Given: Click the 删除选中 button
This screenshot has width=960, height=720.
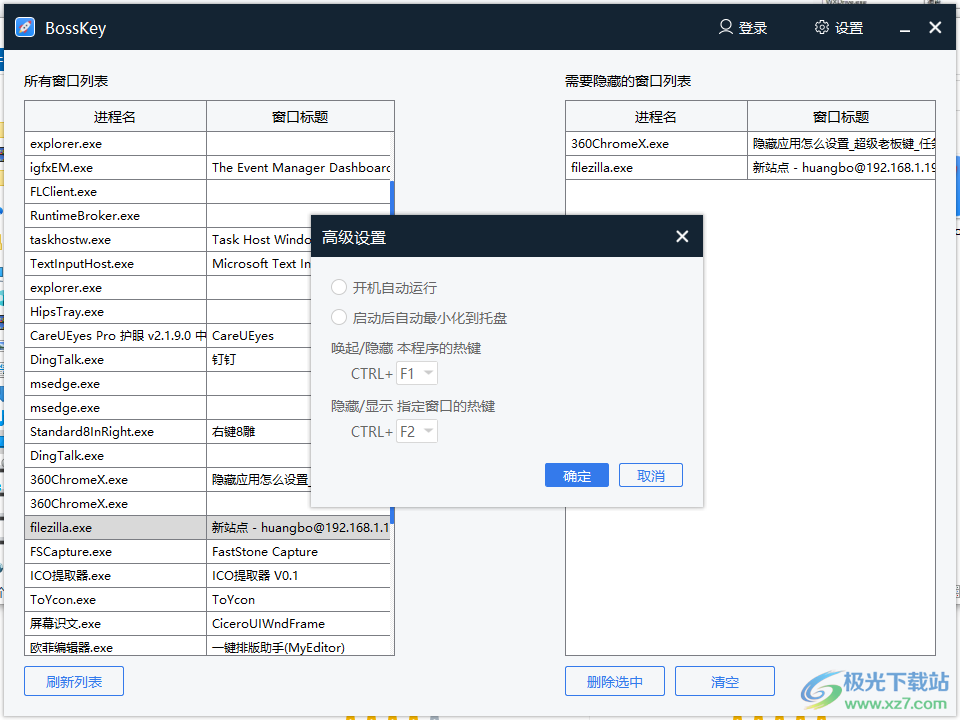Looking at the screenshot, I should point(615,681).
